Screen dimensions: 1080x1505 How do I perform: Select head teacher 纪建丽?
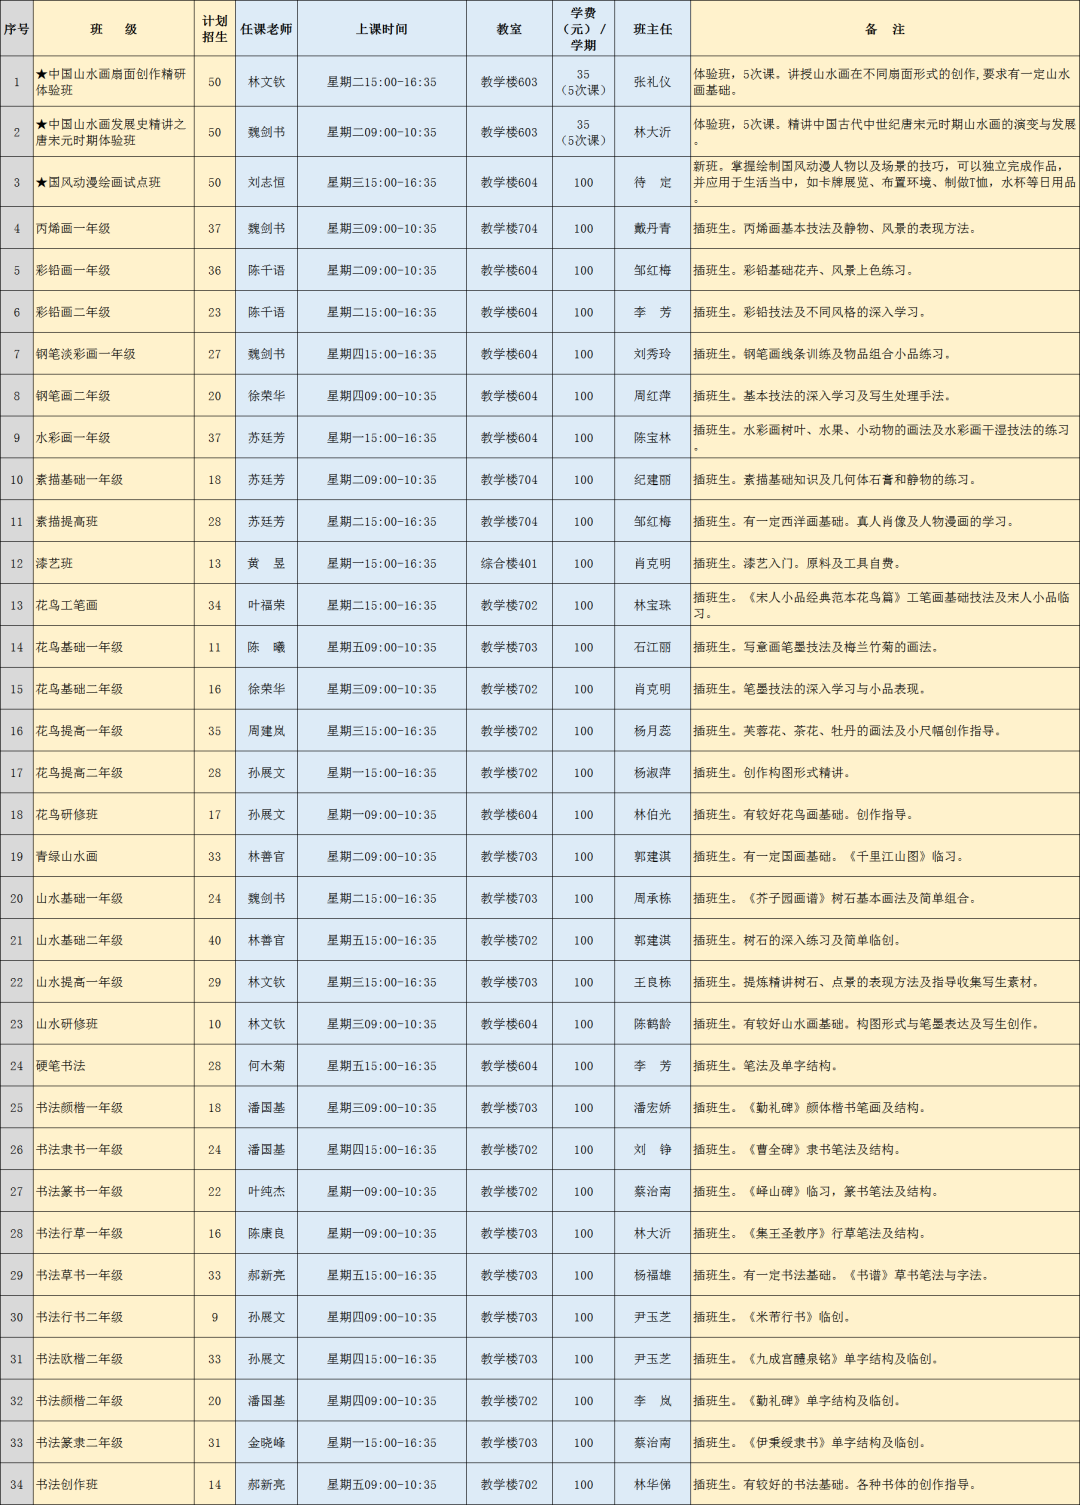(652, 480)
